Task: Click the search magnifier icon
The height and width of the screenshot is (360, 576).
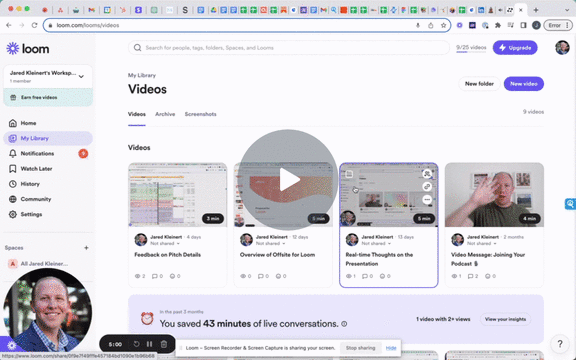Action: click(137, 48)
